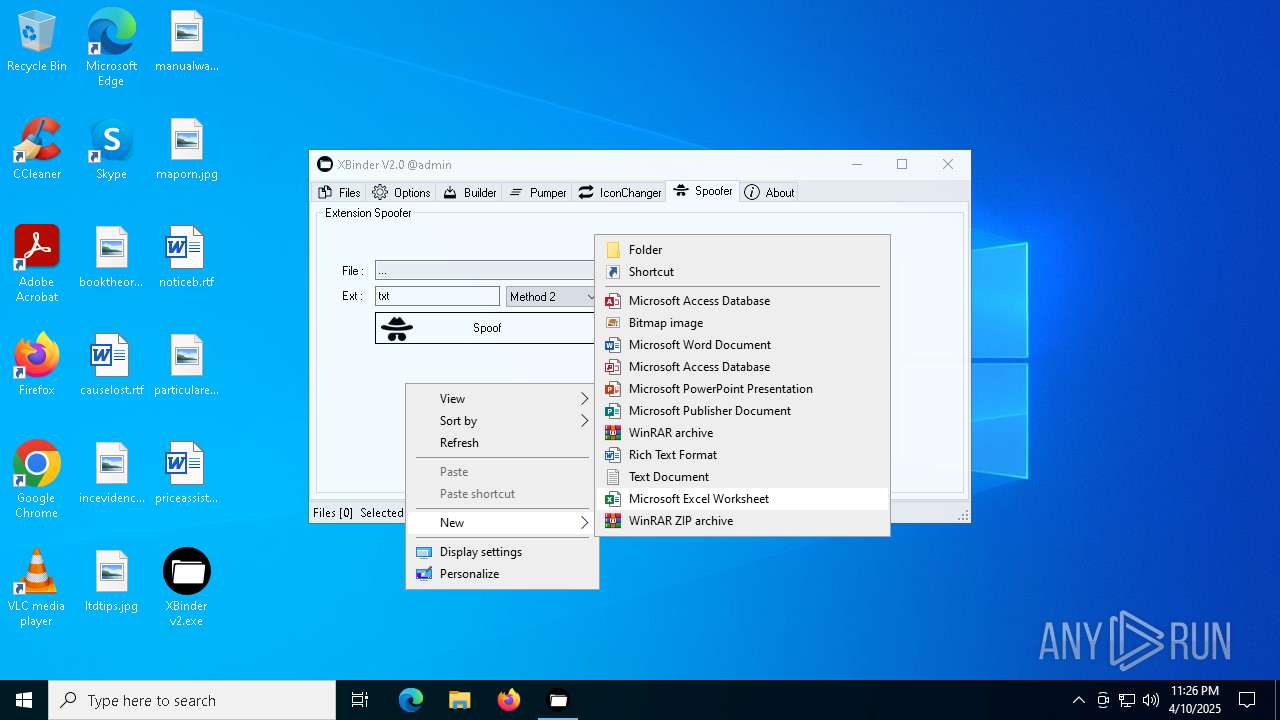The width and height of the screenshot is (1280, 720).
Task: Select the Google Chrome desktop icon
Action: pos(37,480)
